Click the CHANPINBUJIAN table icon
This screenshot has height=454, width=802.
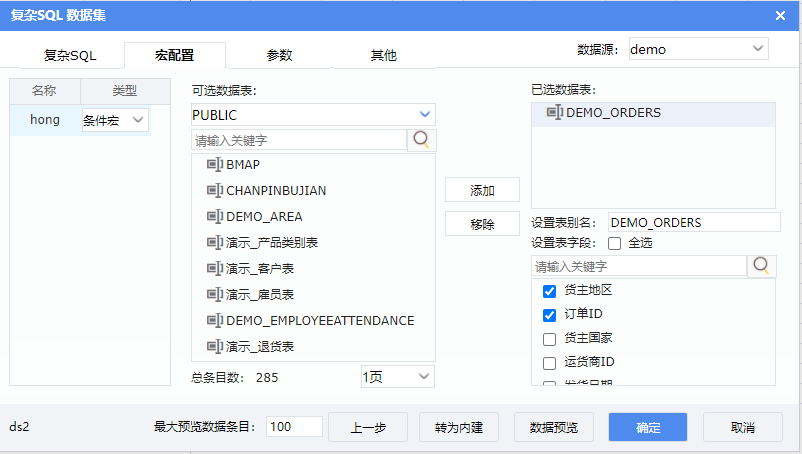214,190
